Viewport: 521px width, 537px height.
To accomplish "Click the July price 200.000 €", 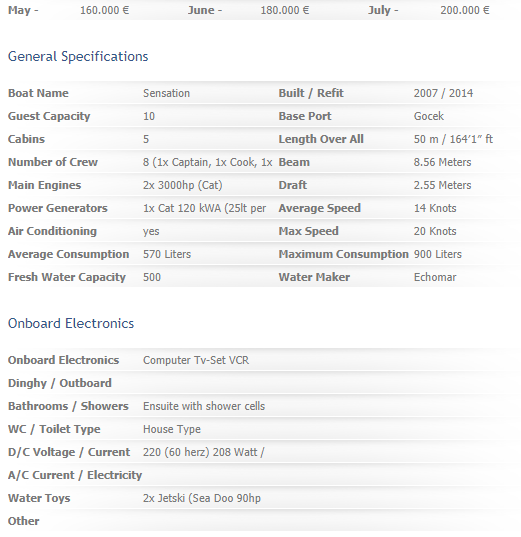I will [465, 10].
